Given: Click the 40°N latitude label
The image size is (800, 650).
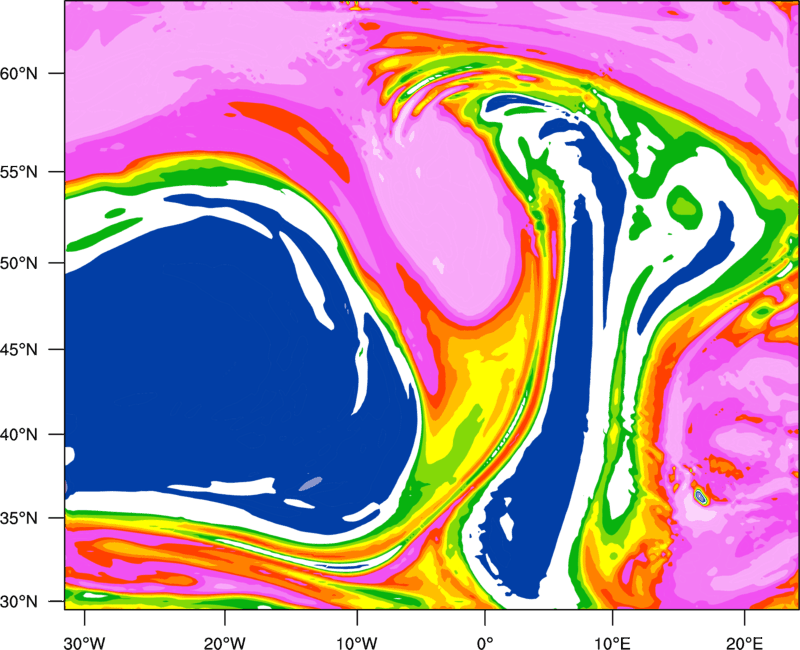Looking at the screenshot, I should tap(19, 435).
